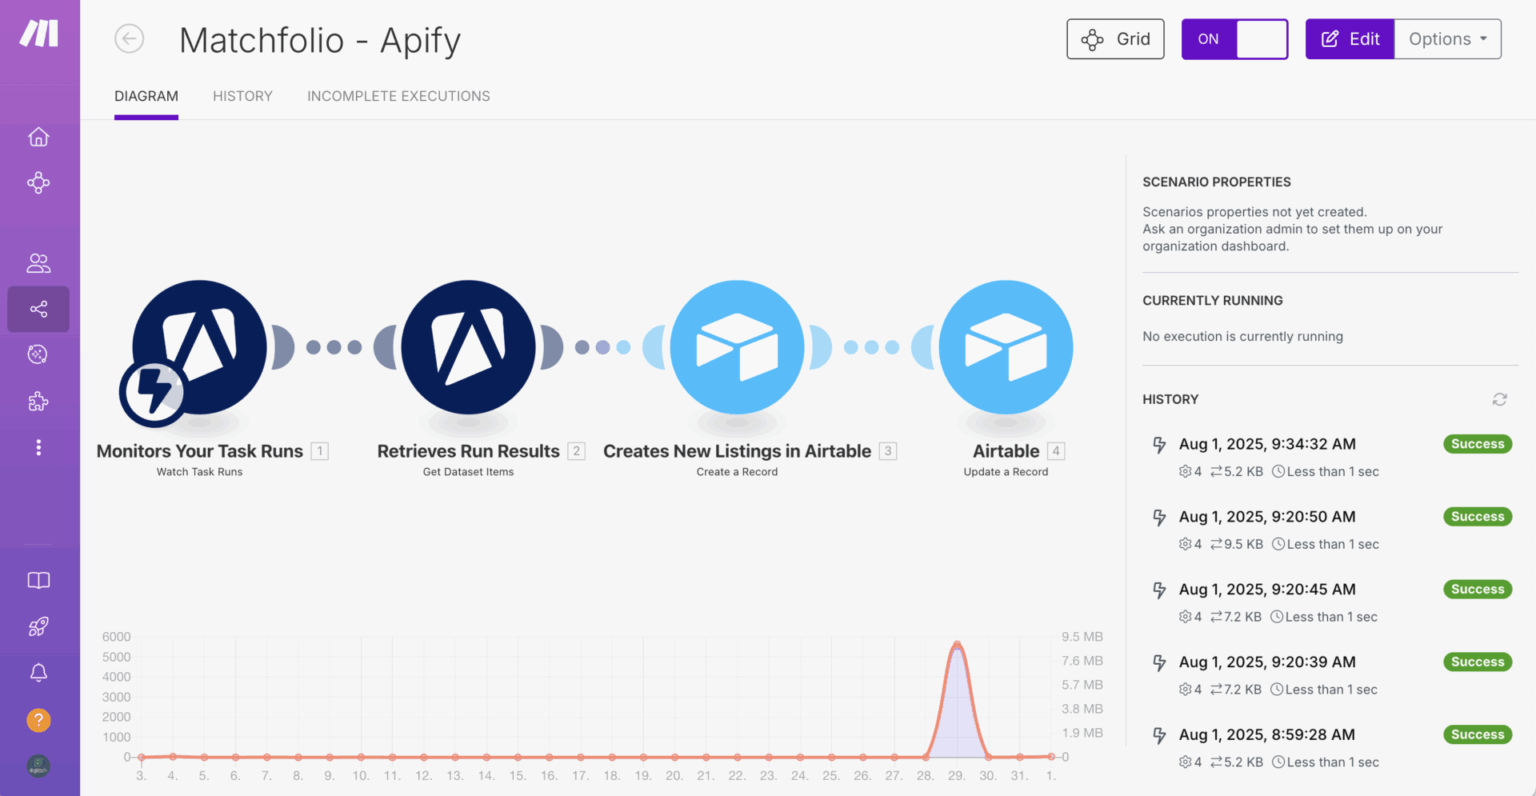The width and height of the screenshot is (1536, 796).
Task: Click the Matchfolio - Apify scenario title
Action: (320, 40)
